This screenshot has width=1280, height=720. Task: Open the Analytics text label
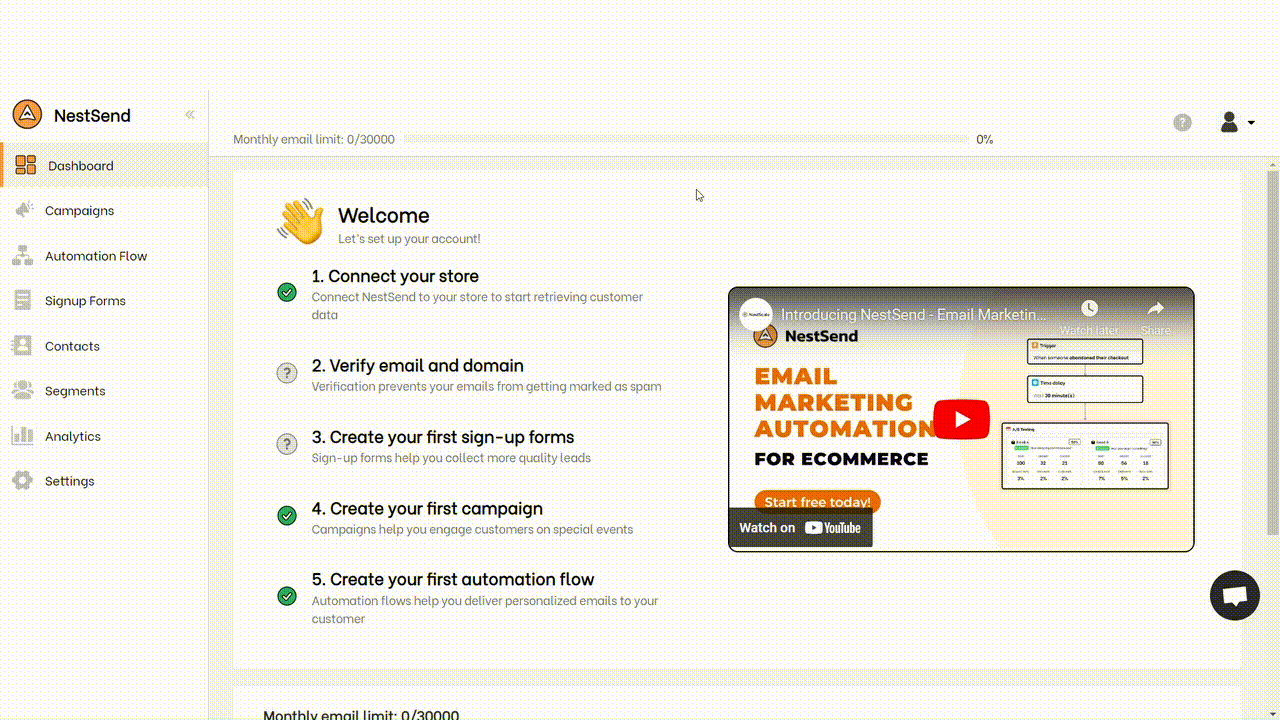(73, 436)
